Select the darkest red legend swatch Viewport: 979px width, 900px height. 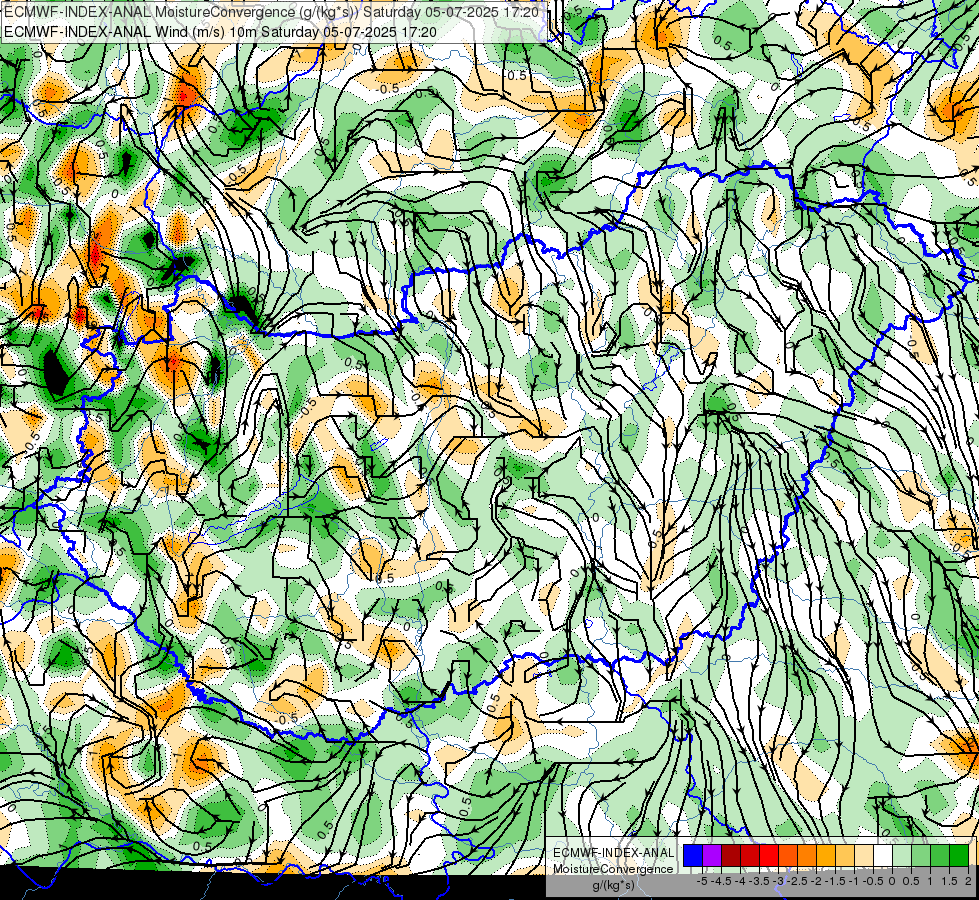click(x=731, y=855)
